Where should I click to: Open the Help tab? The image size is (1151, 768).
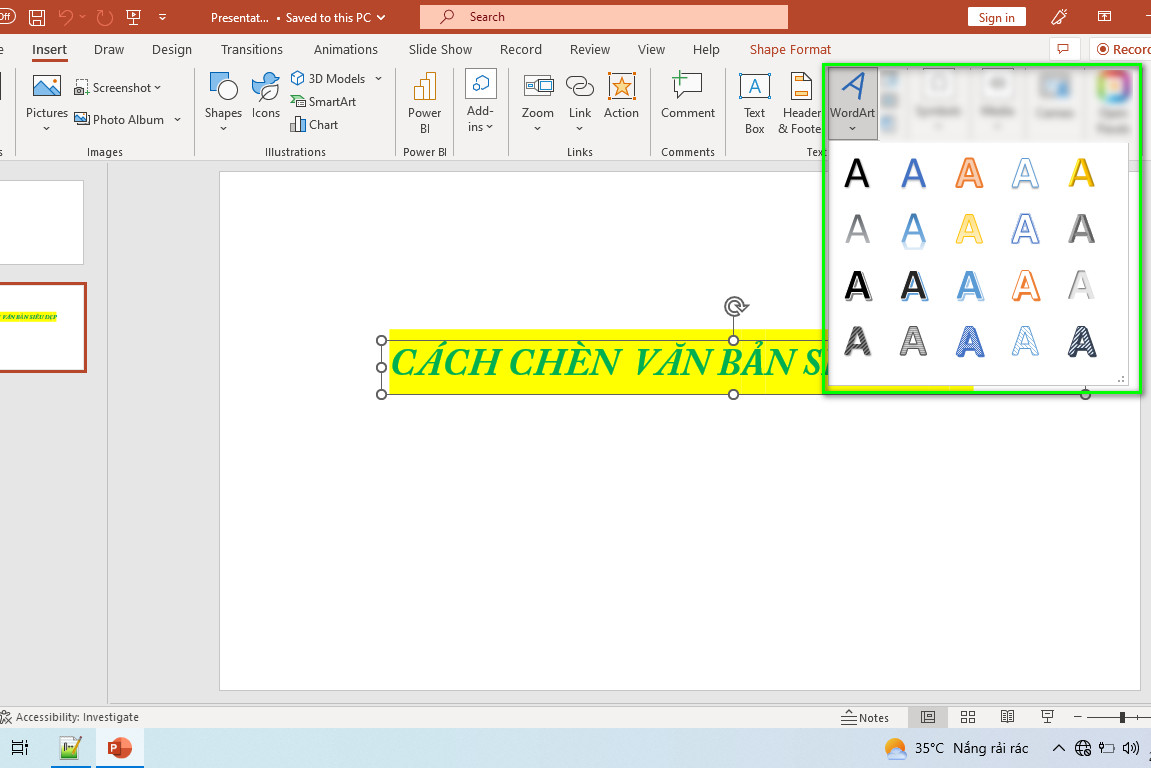706,49
